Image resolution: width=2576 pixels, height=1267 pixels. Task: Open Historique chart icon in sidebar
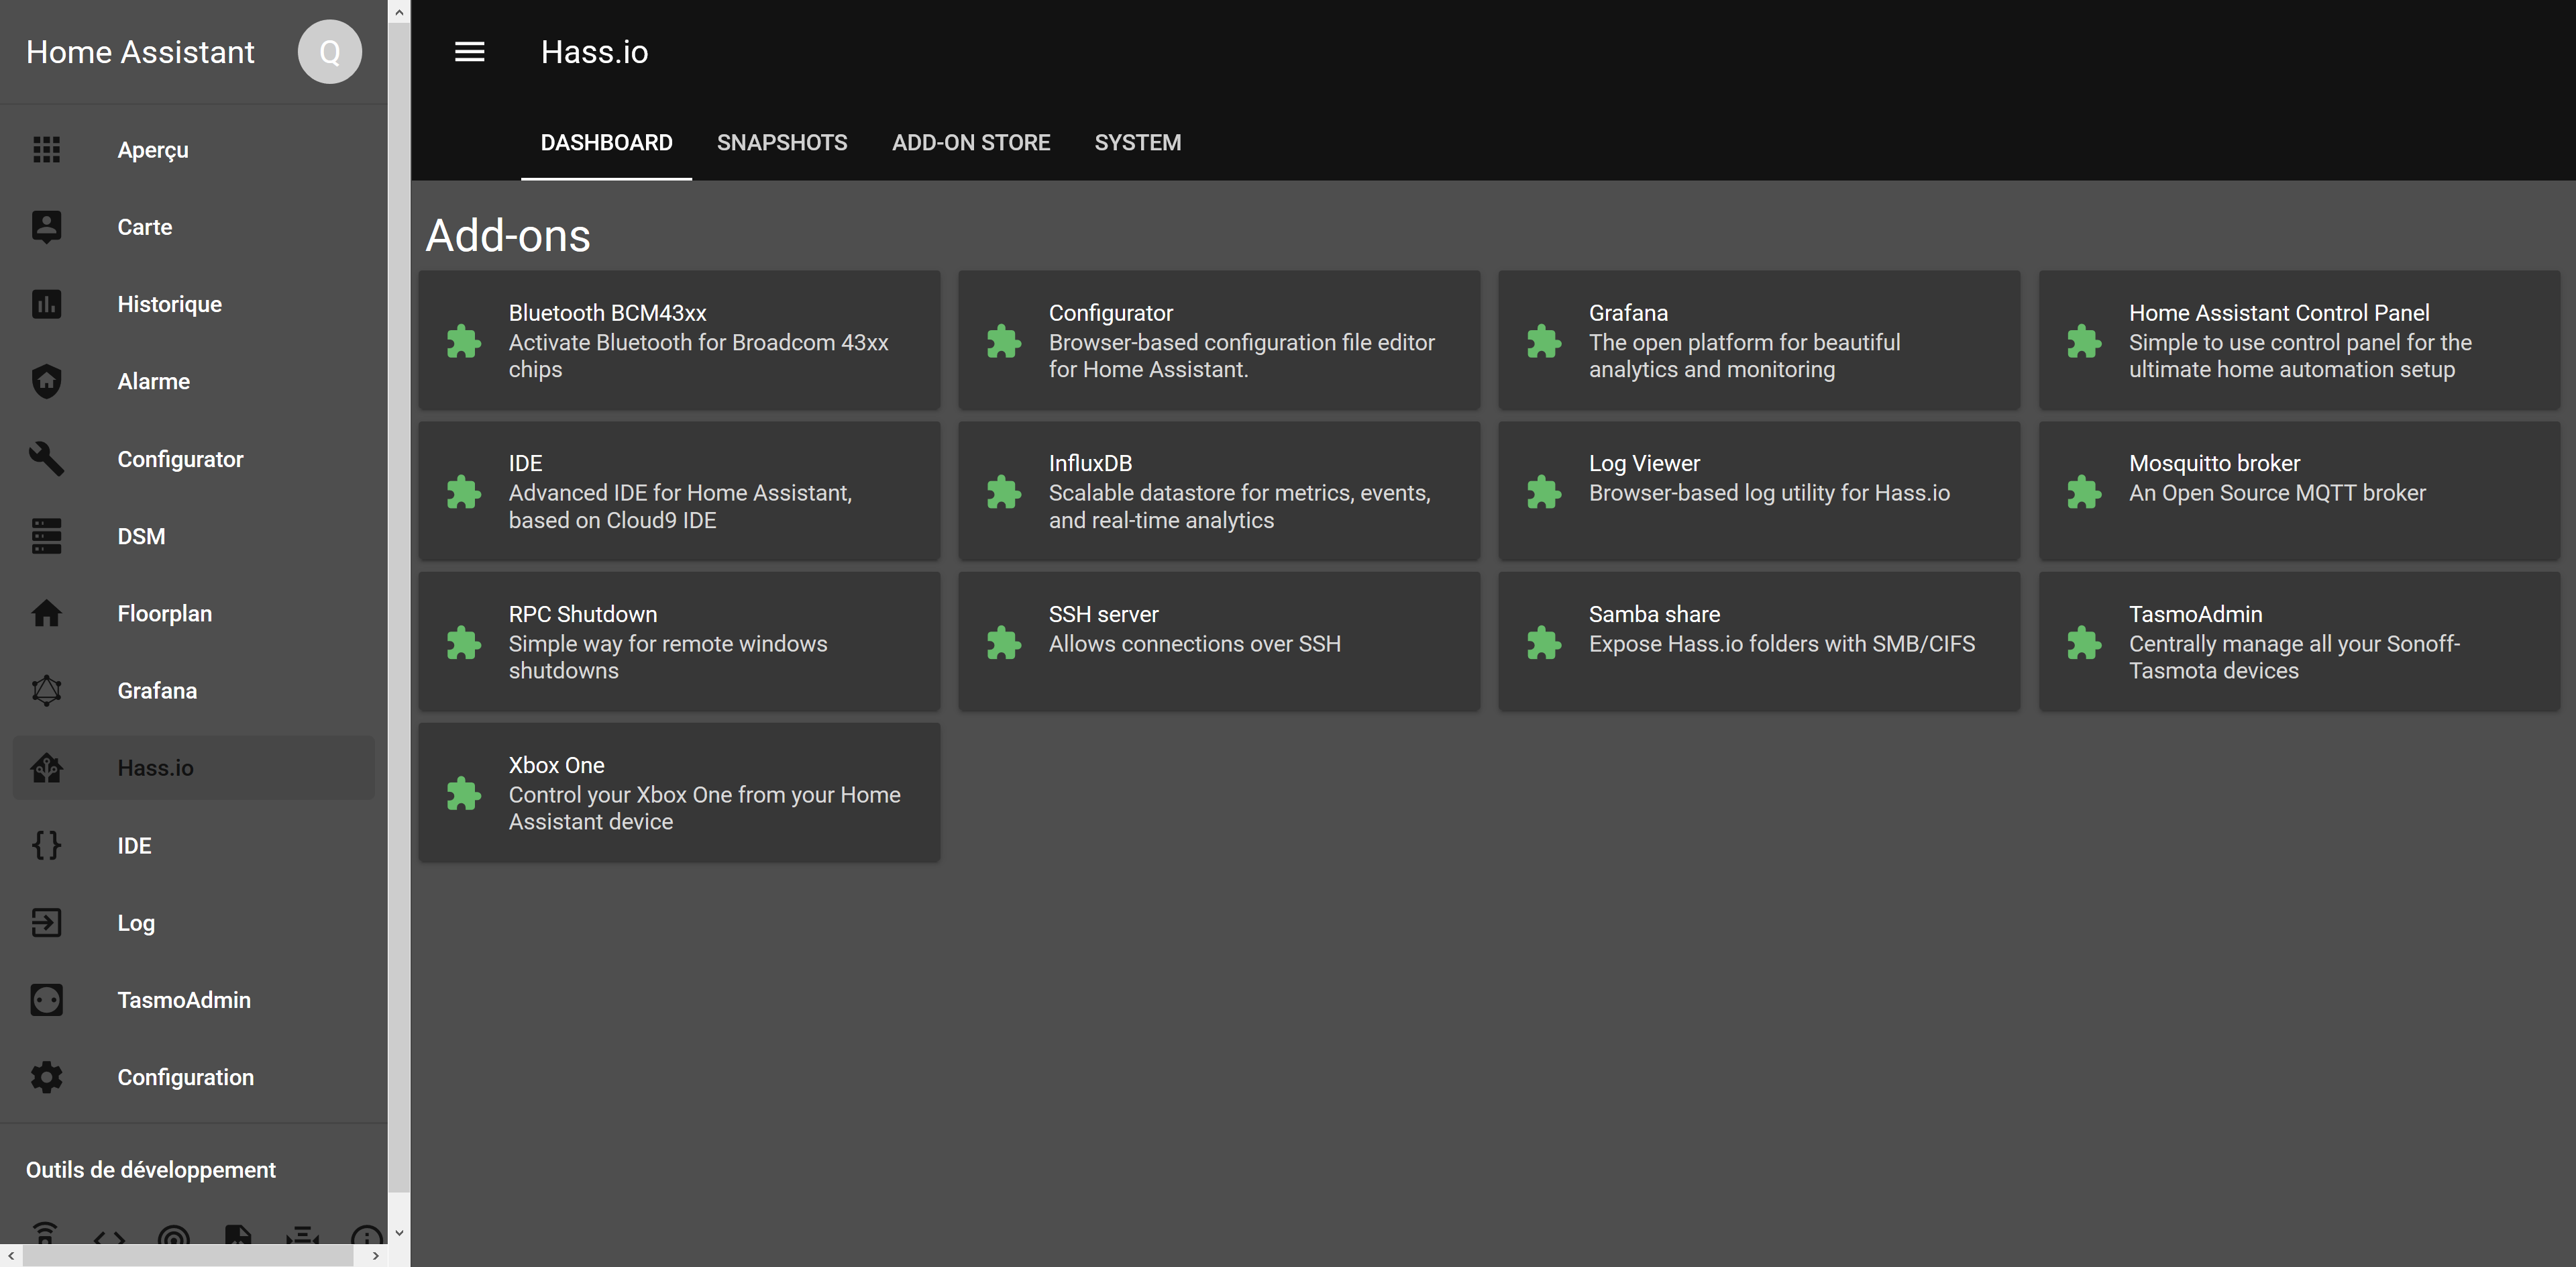[x=46, y=304]
